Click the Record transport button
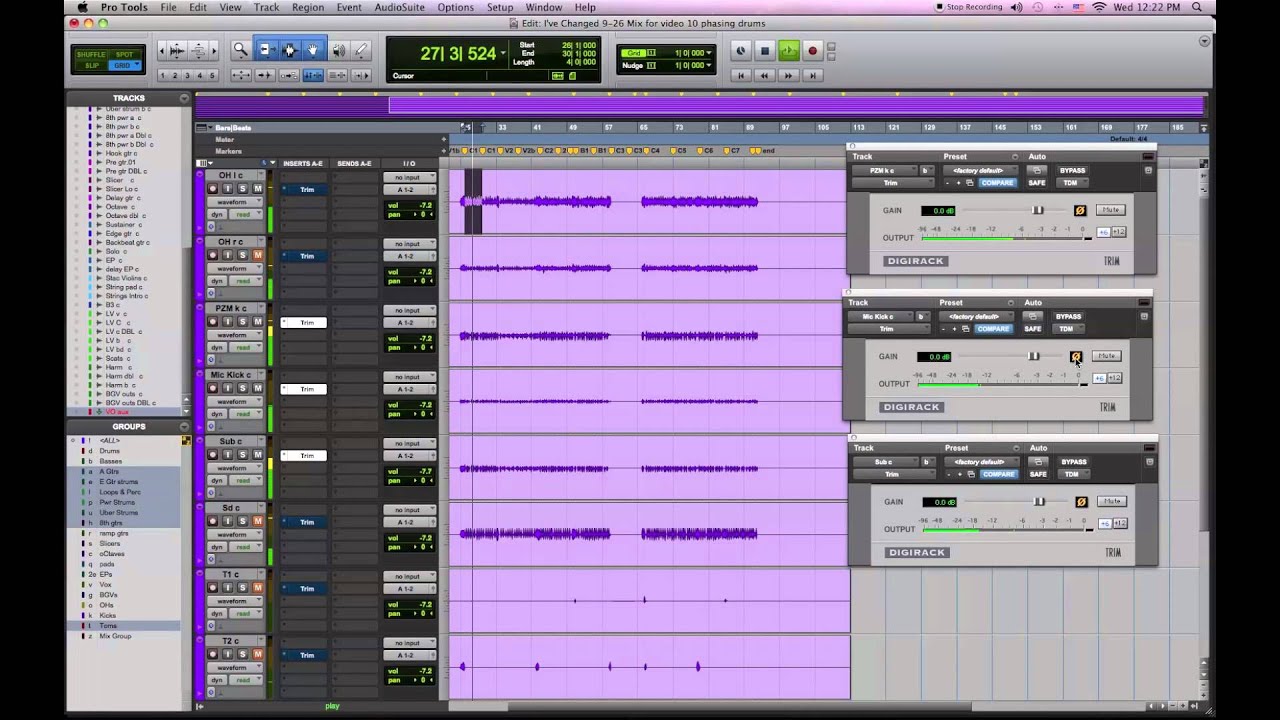The width and height of the screenshot is (1280, 720). coord(812,51)
